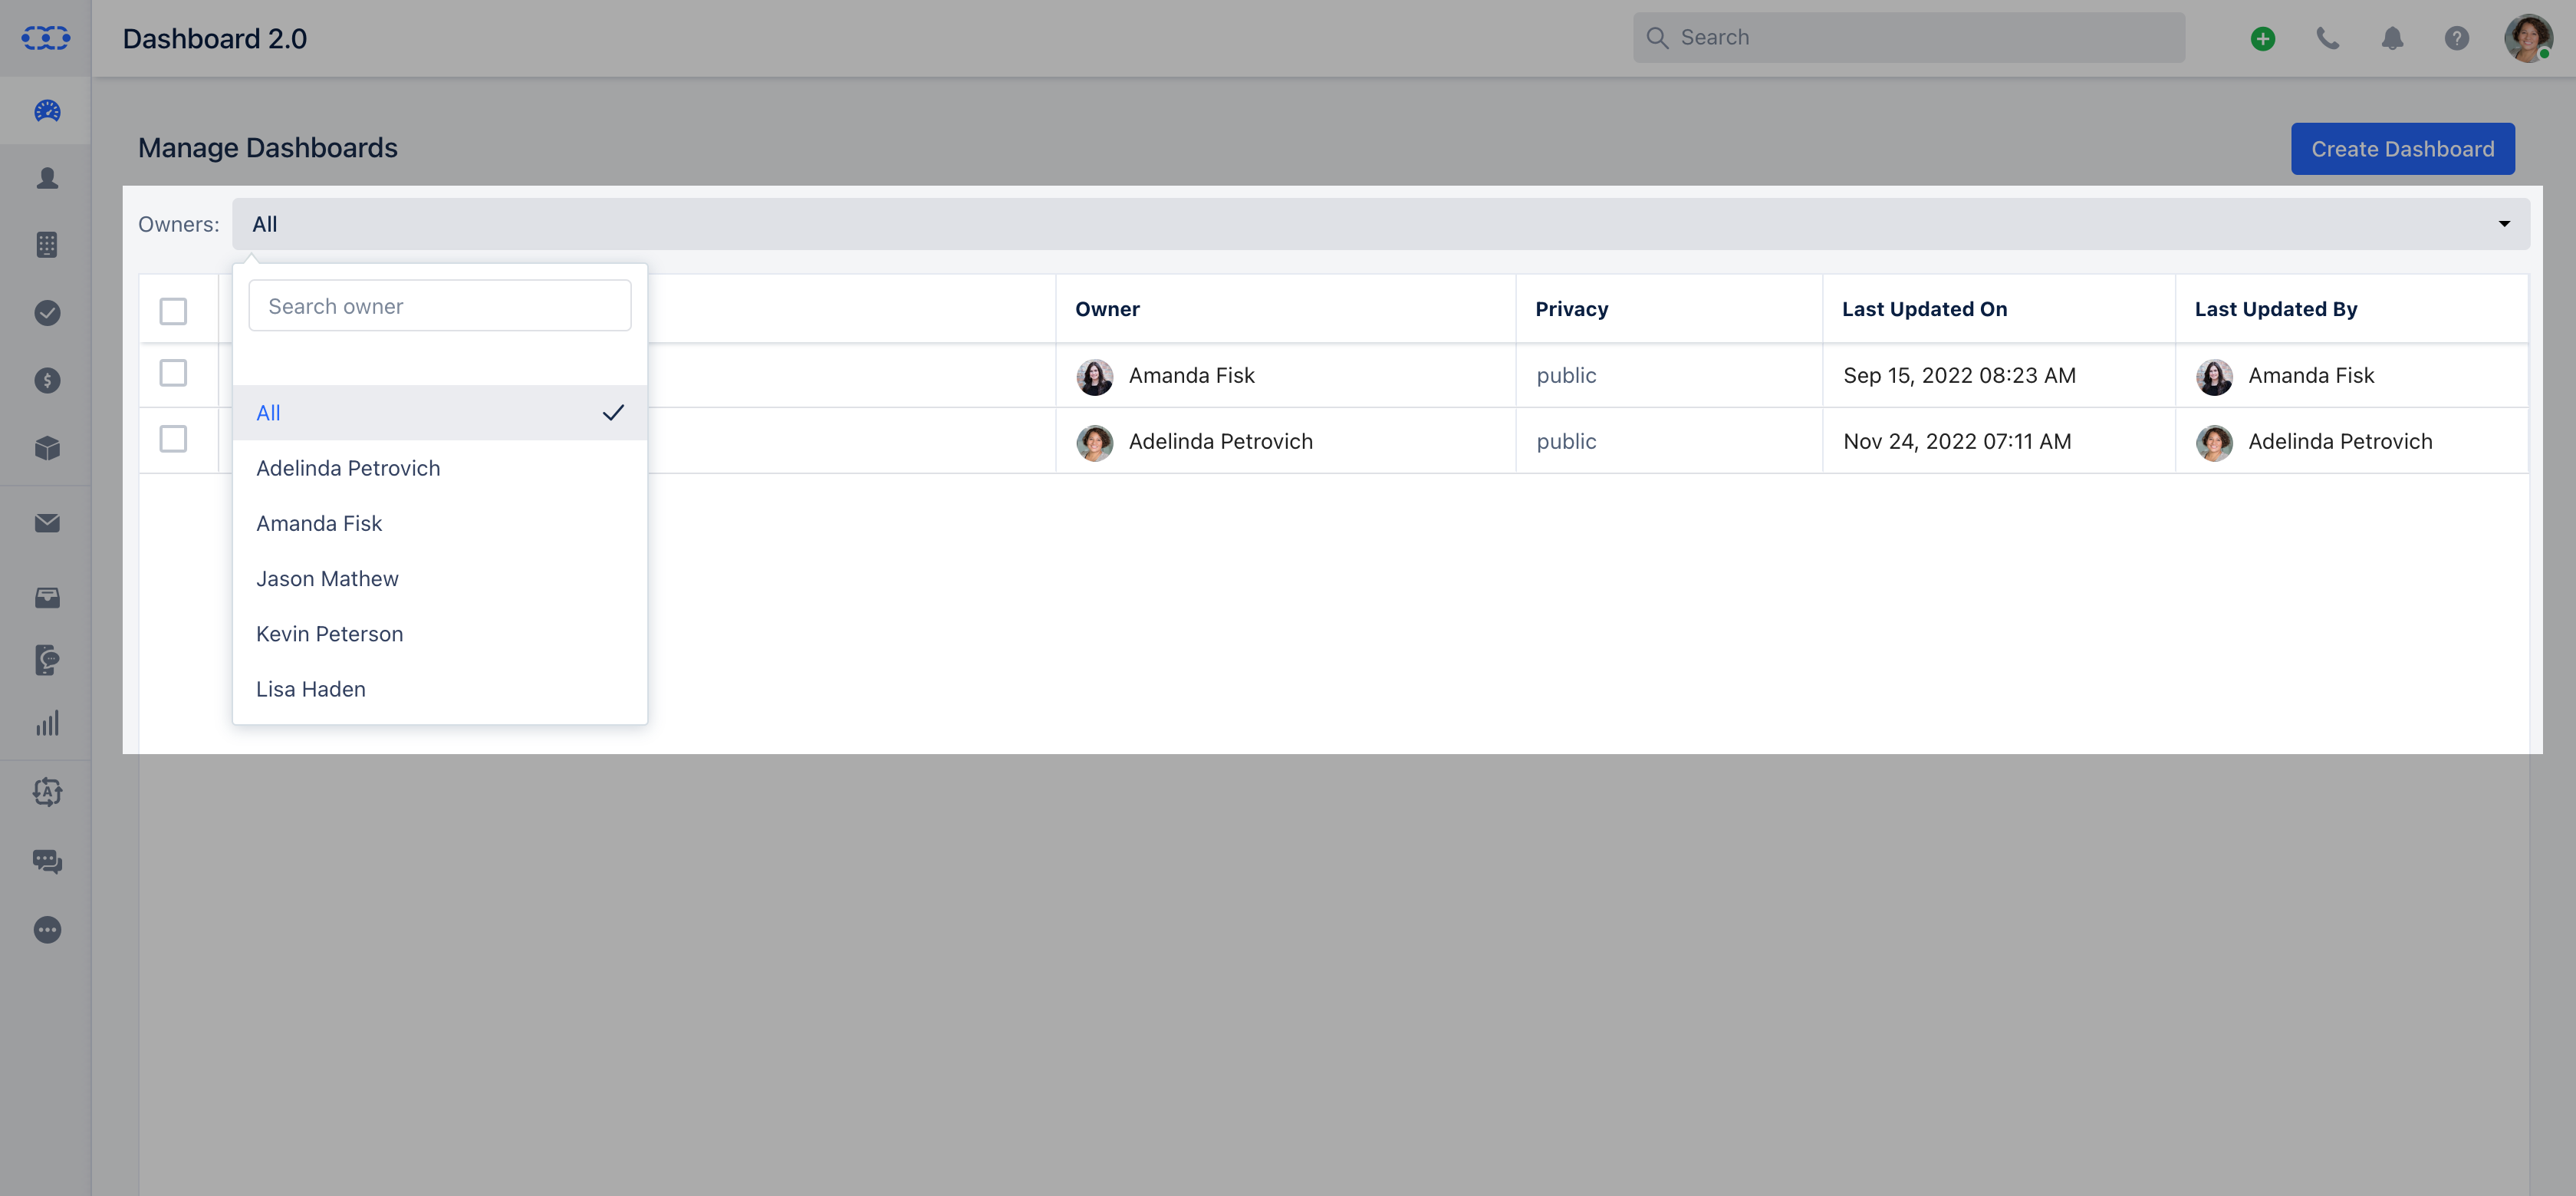
Task: Select Lisa Haden in owners list
Action: click(440, 689)
